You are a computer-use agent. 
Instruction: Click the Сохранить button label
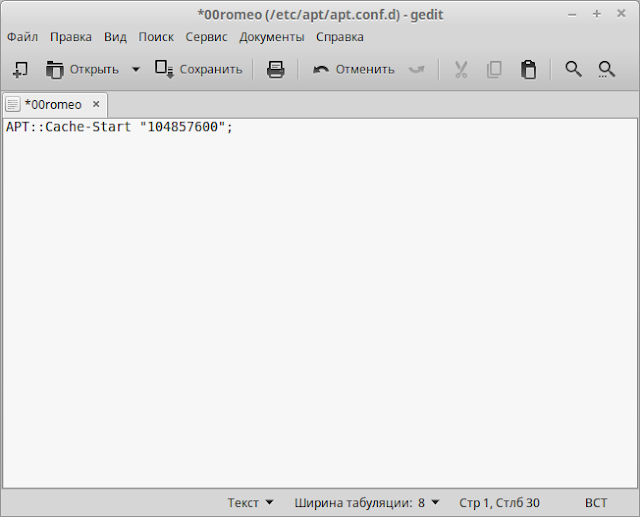click(x=211, y=69)
